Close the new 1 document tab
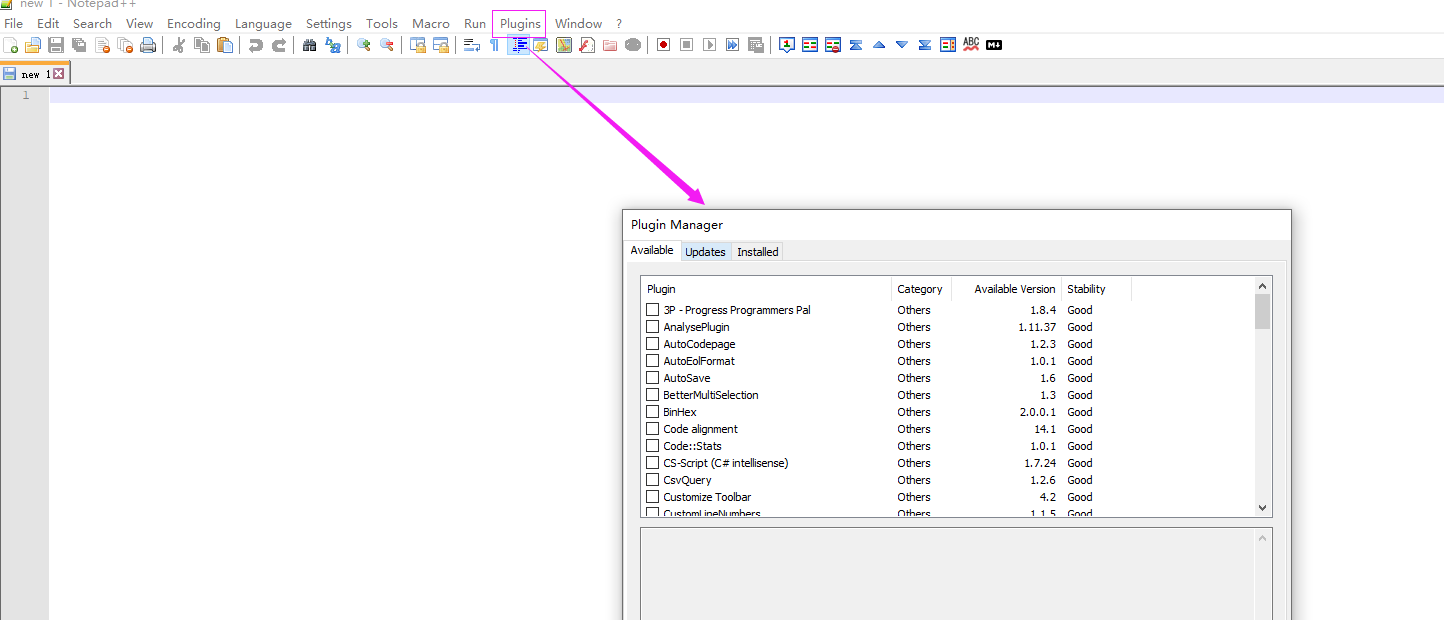Screen dimensions: 1444x620 (59, 74)
